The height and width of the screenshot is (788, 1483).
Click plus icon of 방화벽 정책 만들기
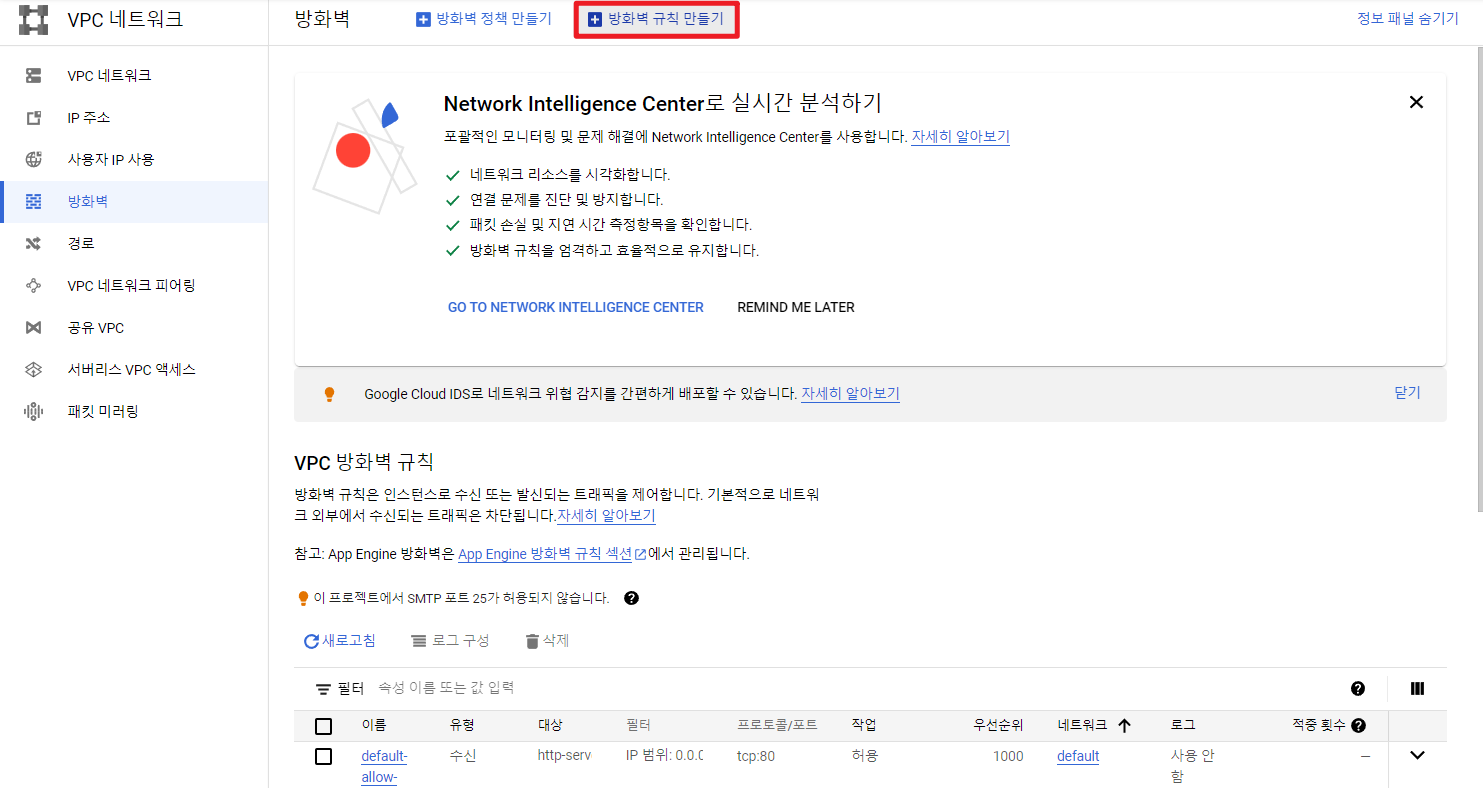click(423, 19)
